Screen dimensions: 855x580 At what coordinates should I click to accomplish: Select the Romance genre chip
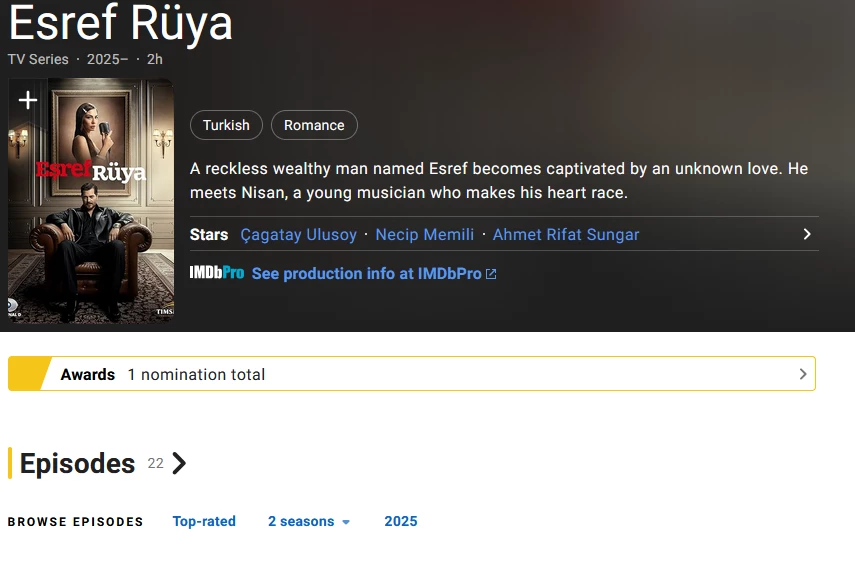314,125
